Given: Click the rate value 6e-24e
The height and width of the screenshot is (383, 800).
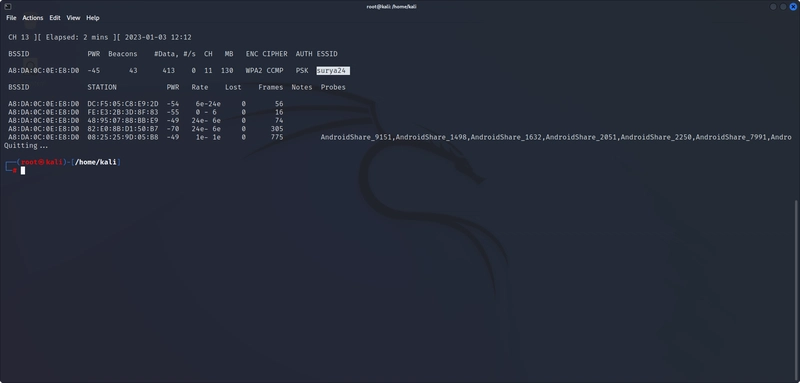Looking at the screenshot, I should [208, 104].
